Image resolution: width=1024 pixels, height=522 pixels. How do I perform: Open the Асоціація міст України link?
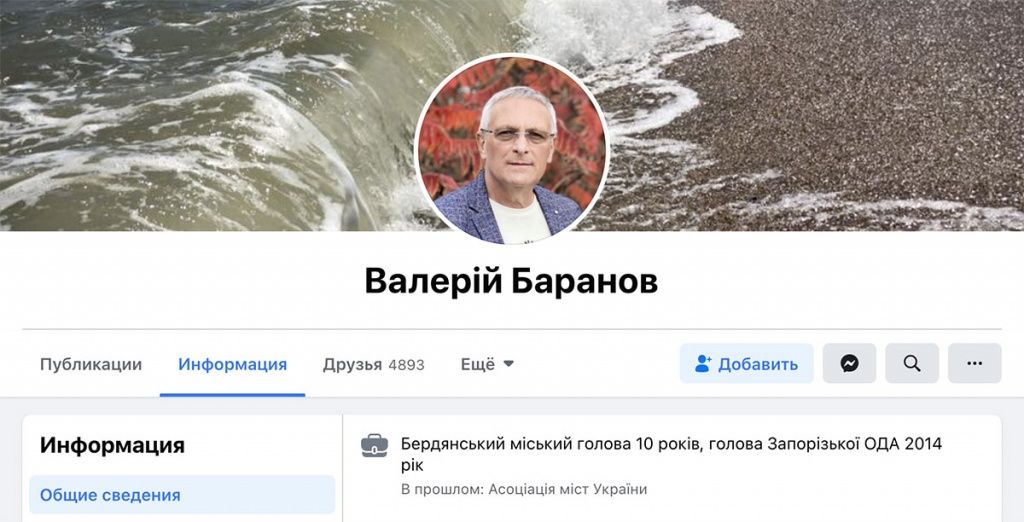point(568,489)
